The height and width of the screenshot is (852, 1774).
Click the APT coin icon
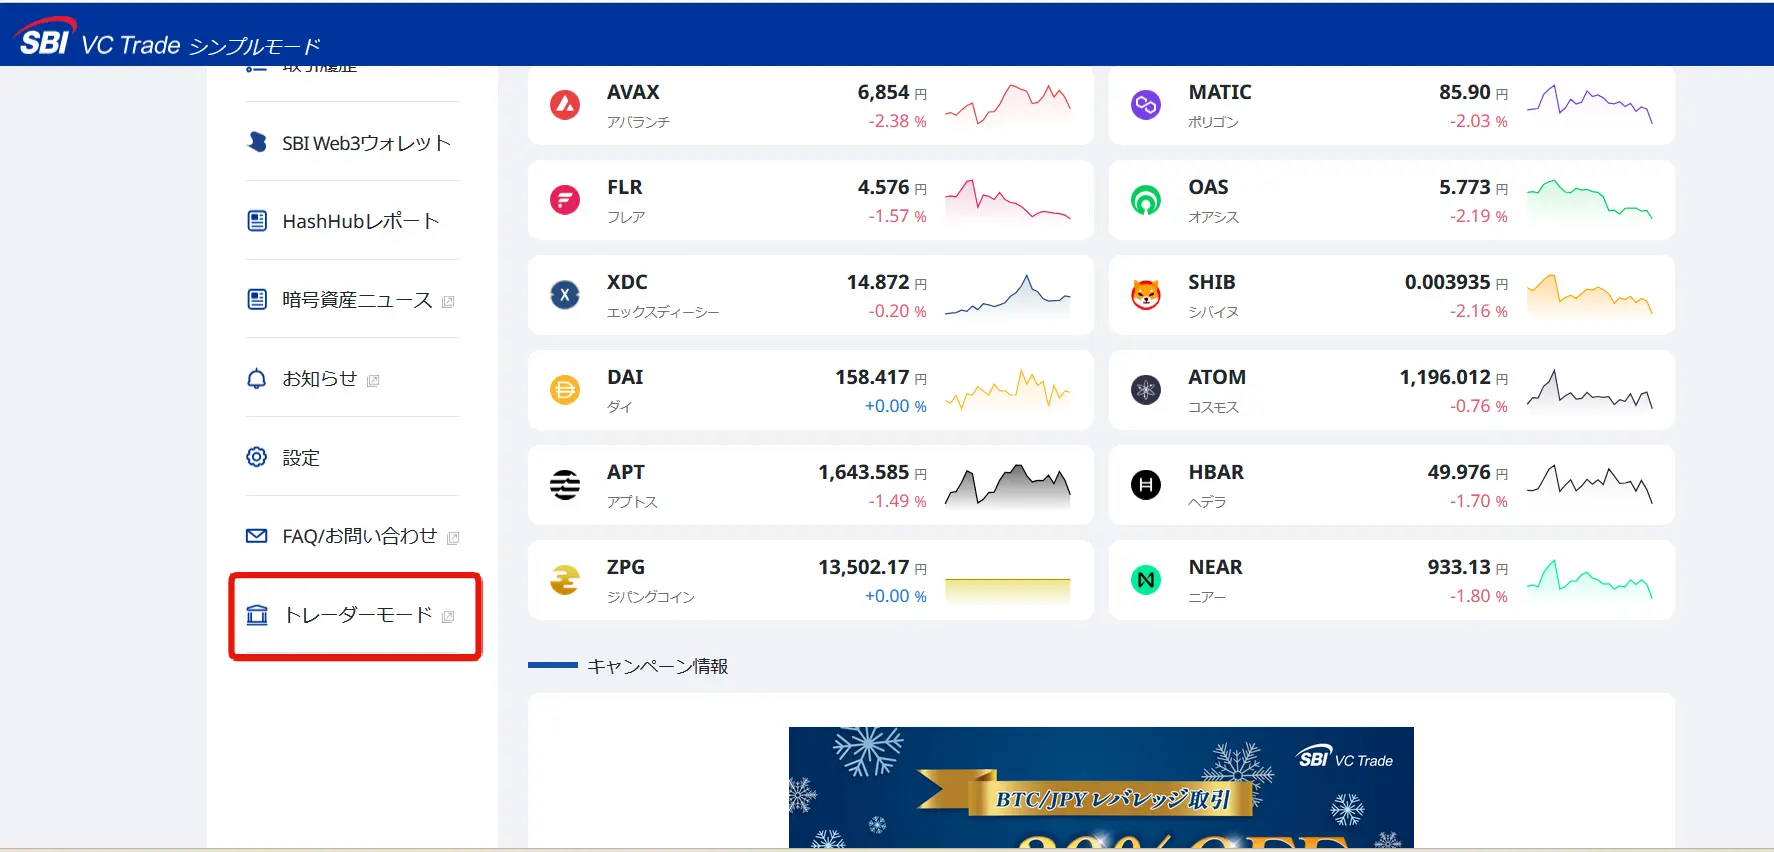[565, 485]
